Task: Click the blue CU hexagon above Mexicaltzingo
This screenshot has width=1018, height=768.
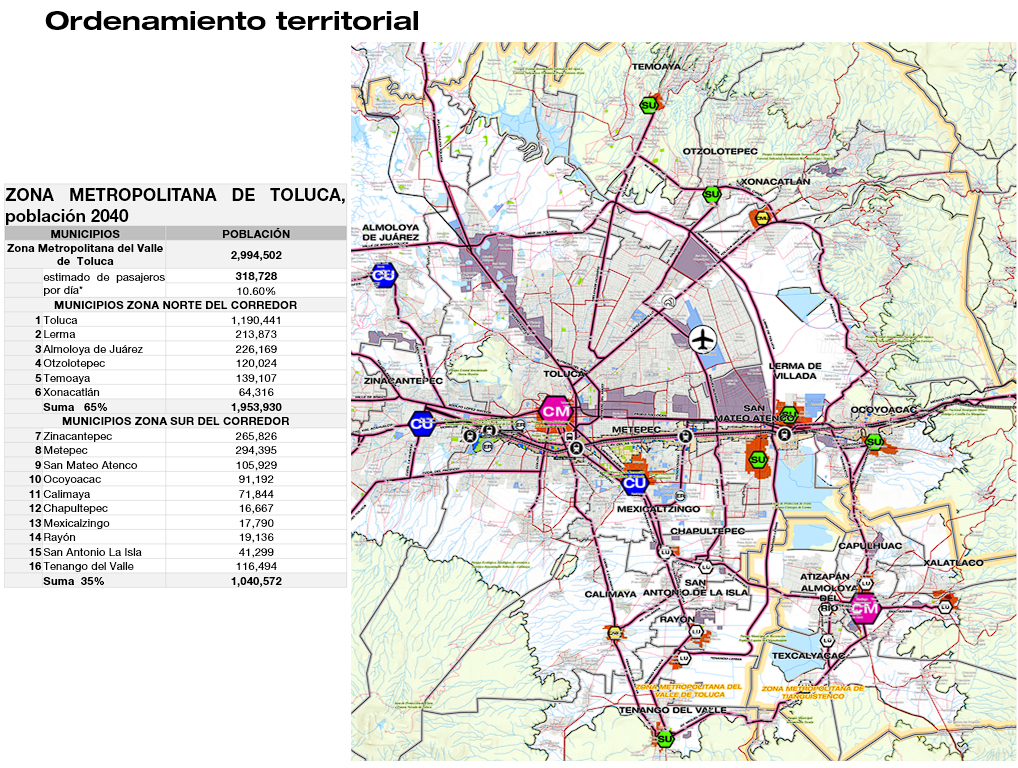Action: click(634, 482)
